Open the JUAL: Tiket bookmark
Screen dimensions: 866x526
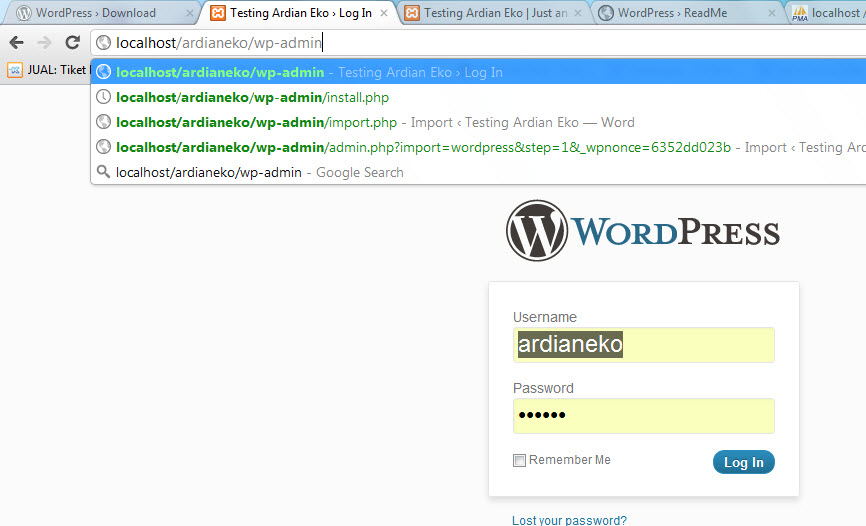pos(49,70)
